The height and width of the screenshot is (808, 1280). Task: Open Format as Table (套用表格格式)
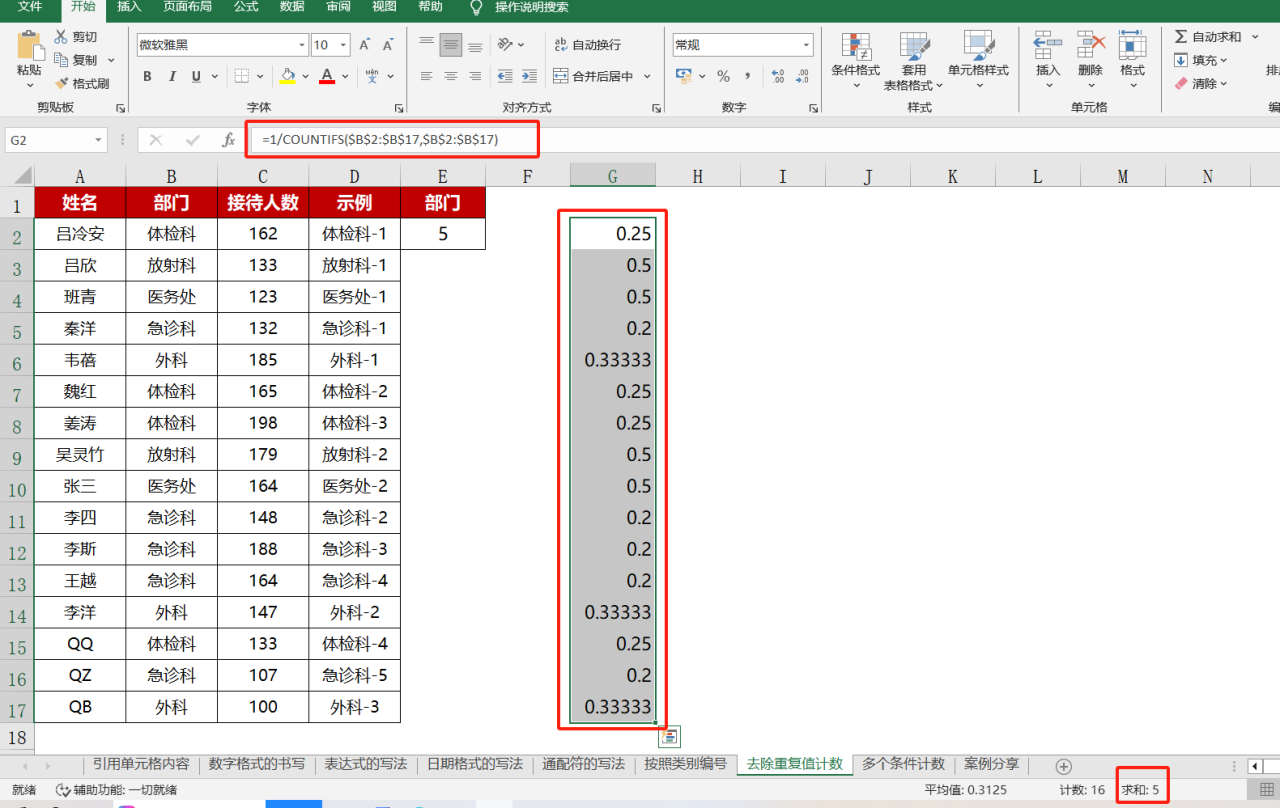point(913,59)
